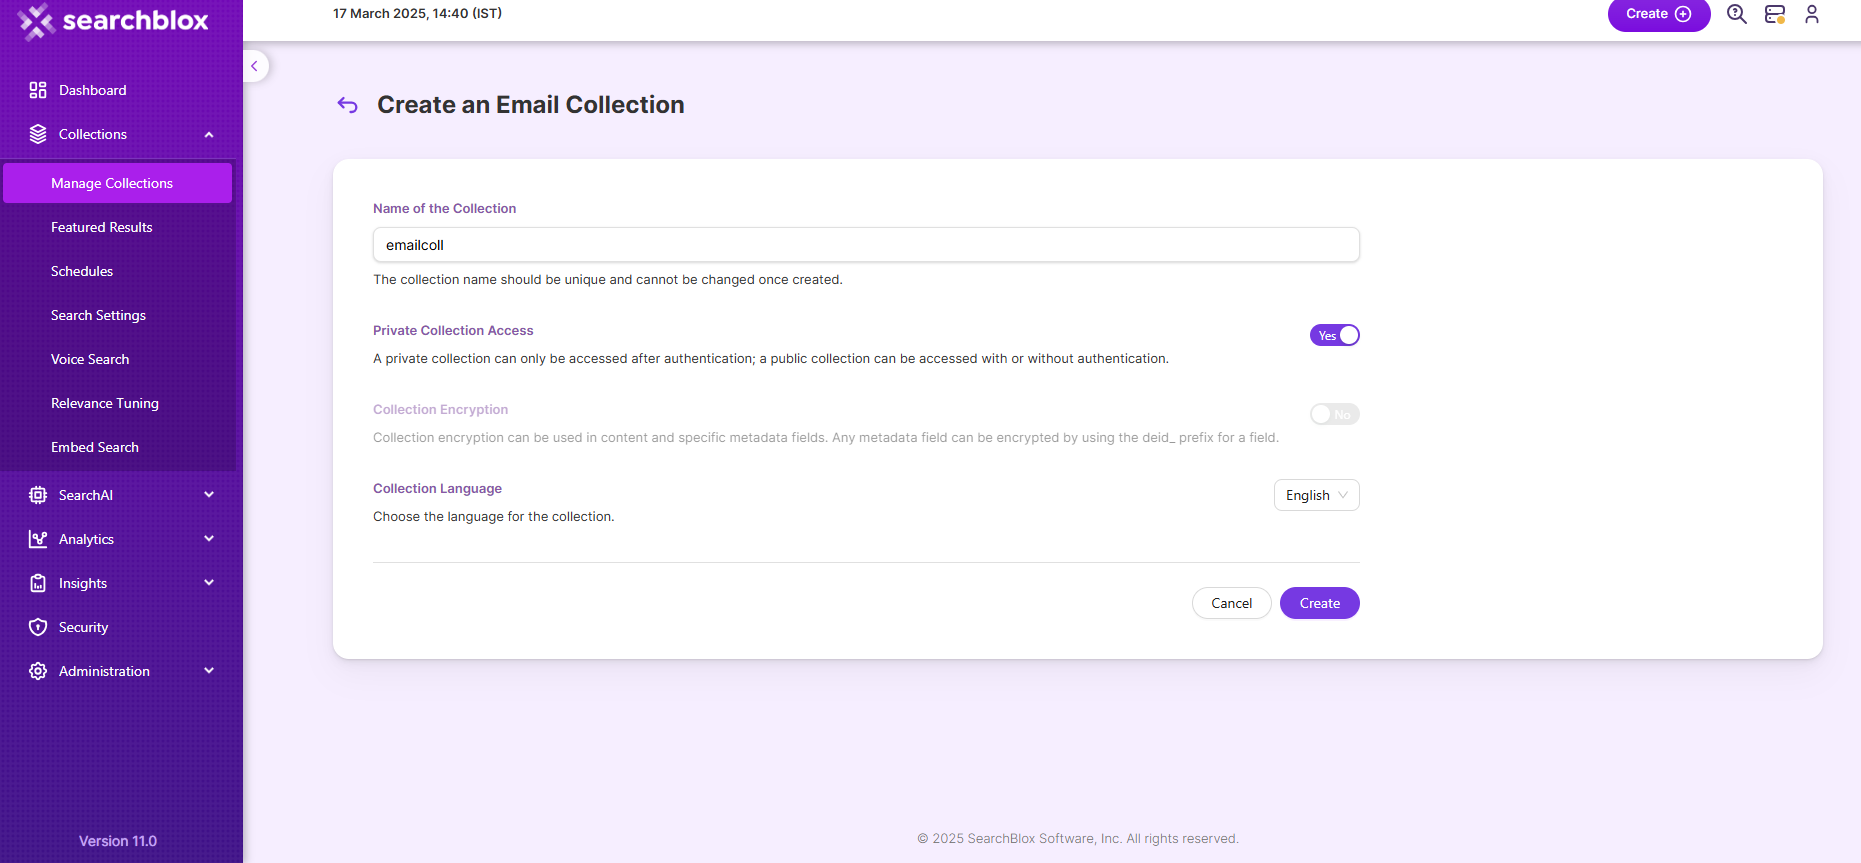Click the form Create button
Viewport: 1861px width, 863px height.
click(1319, 603)
